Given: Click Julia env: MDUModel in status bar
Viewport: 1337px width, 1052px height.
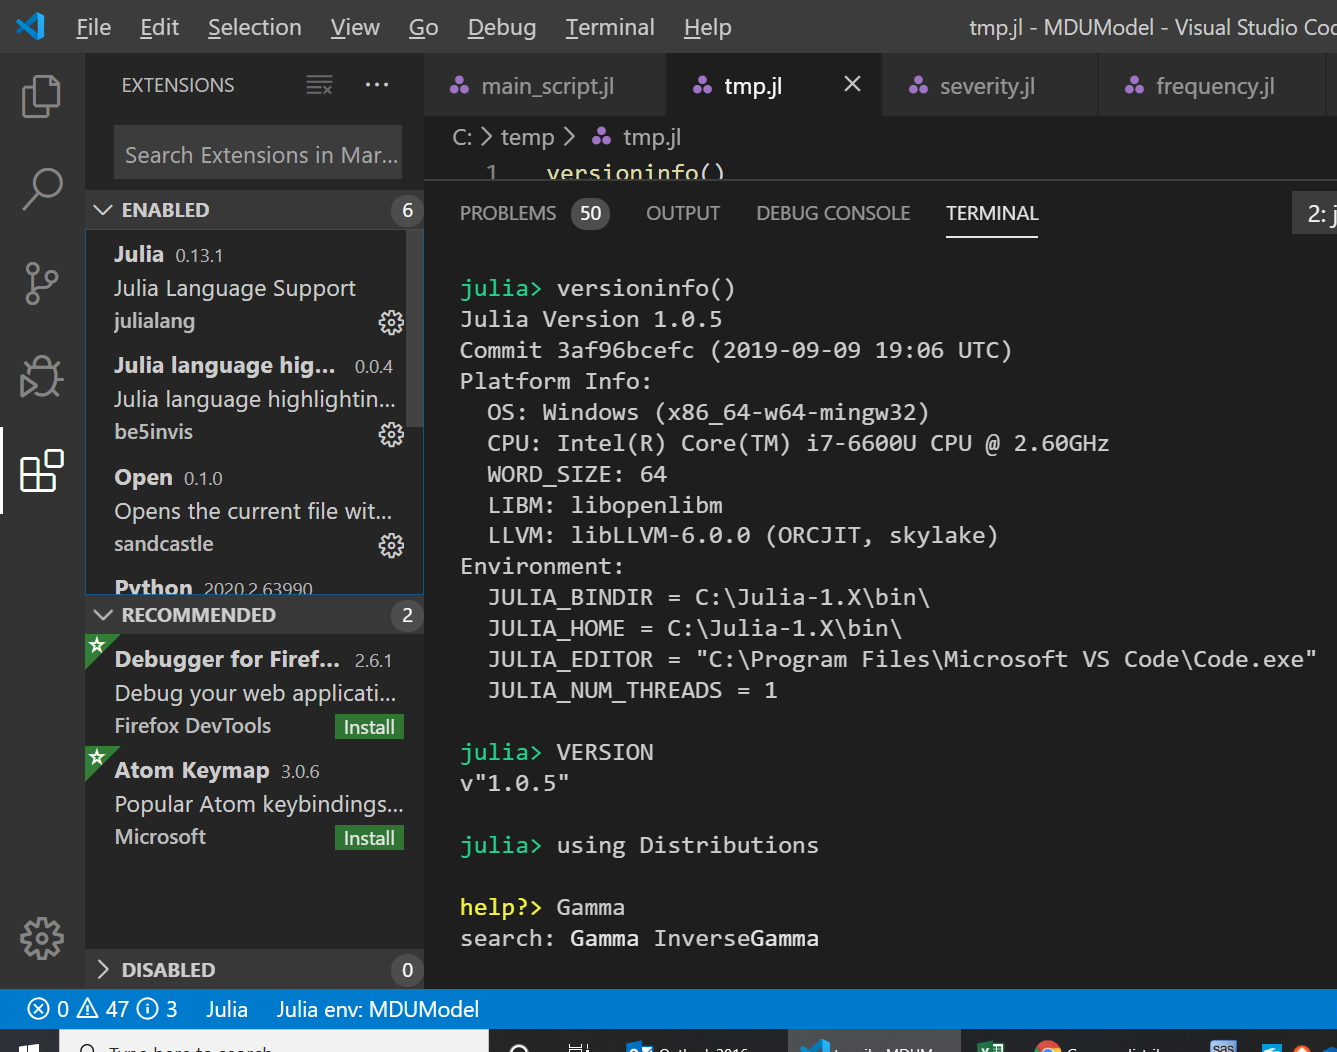Looking at the screenshot, I should pyautogui.click(x=378, y=1009).
